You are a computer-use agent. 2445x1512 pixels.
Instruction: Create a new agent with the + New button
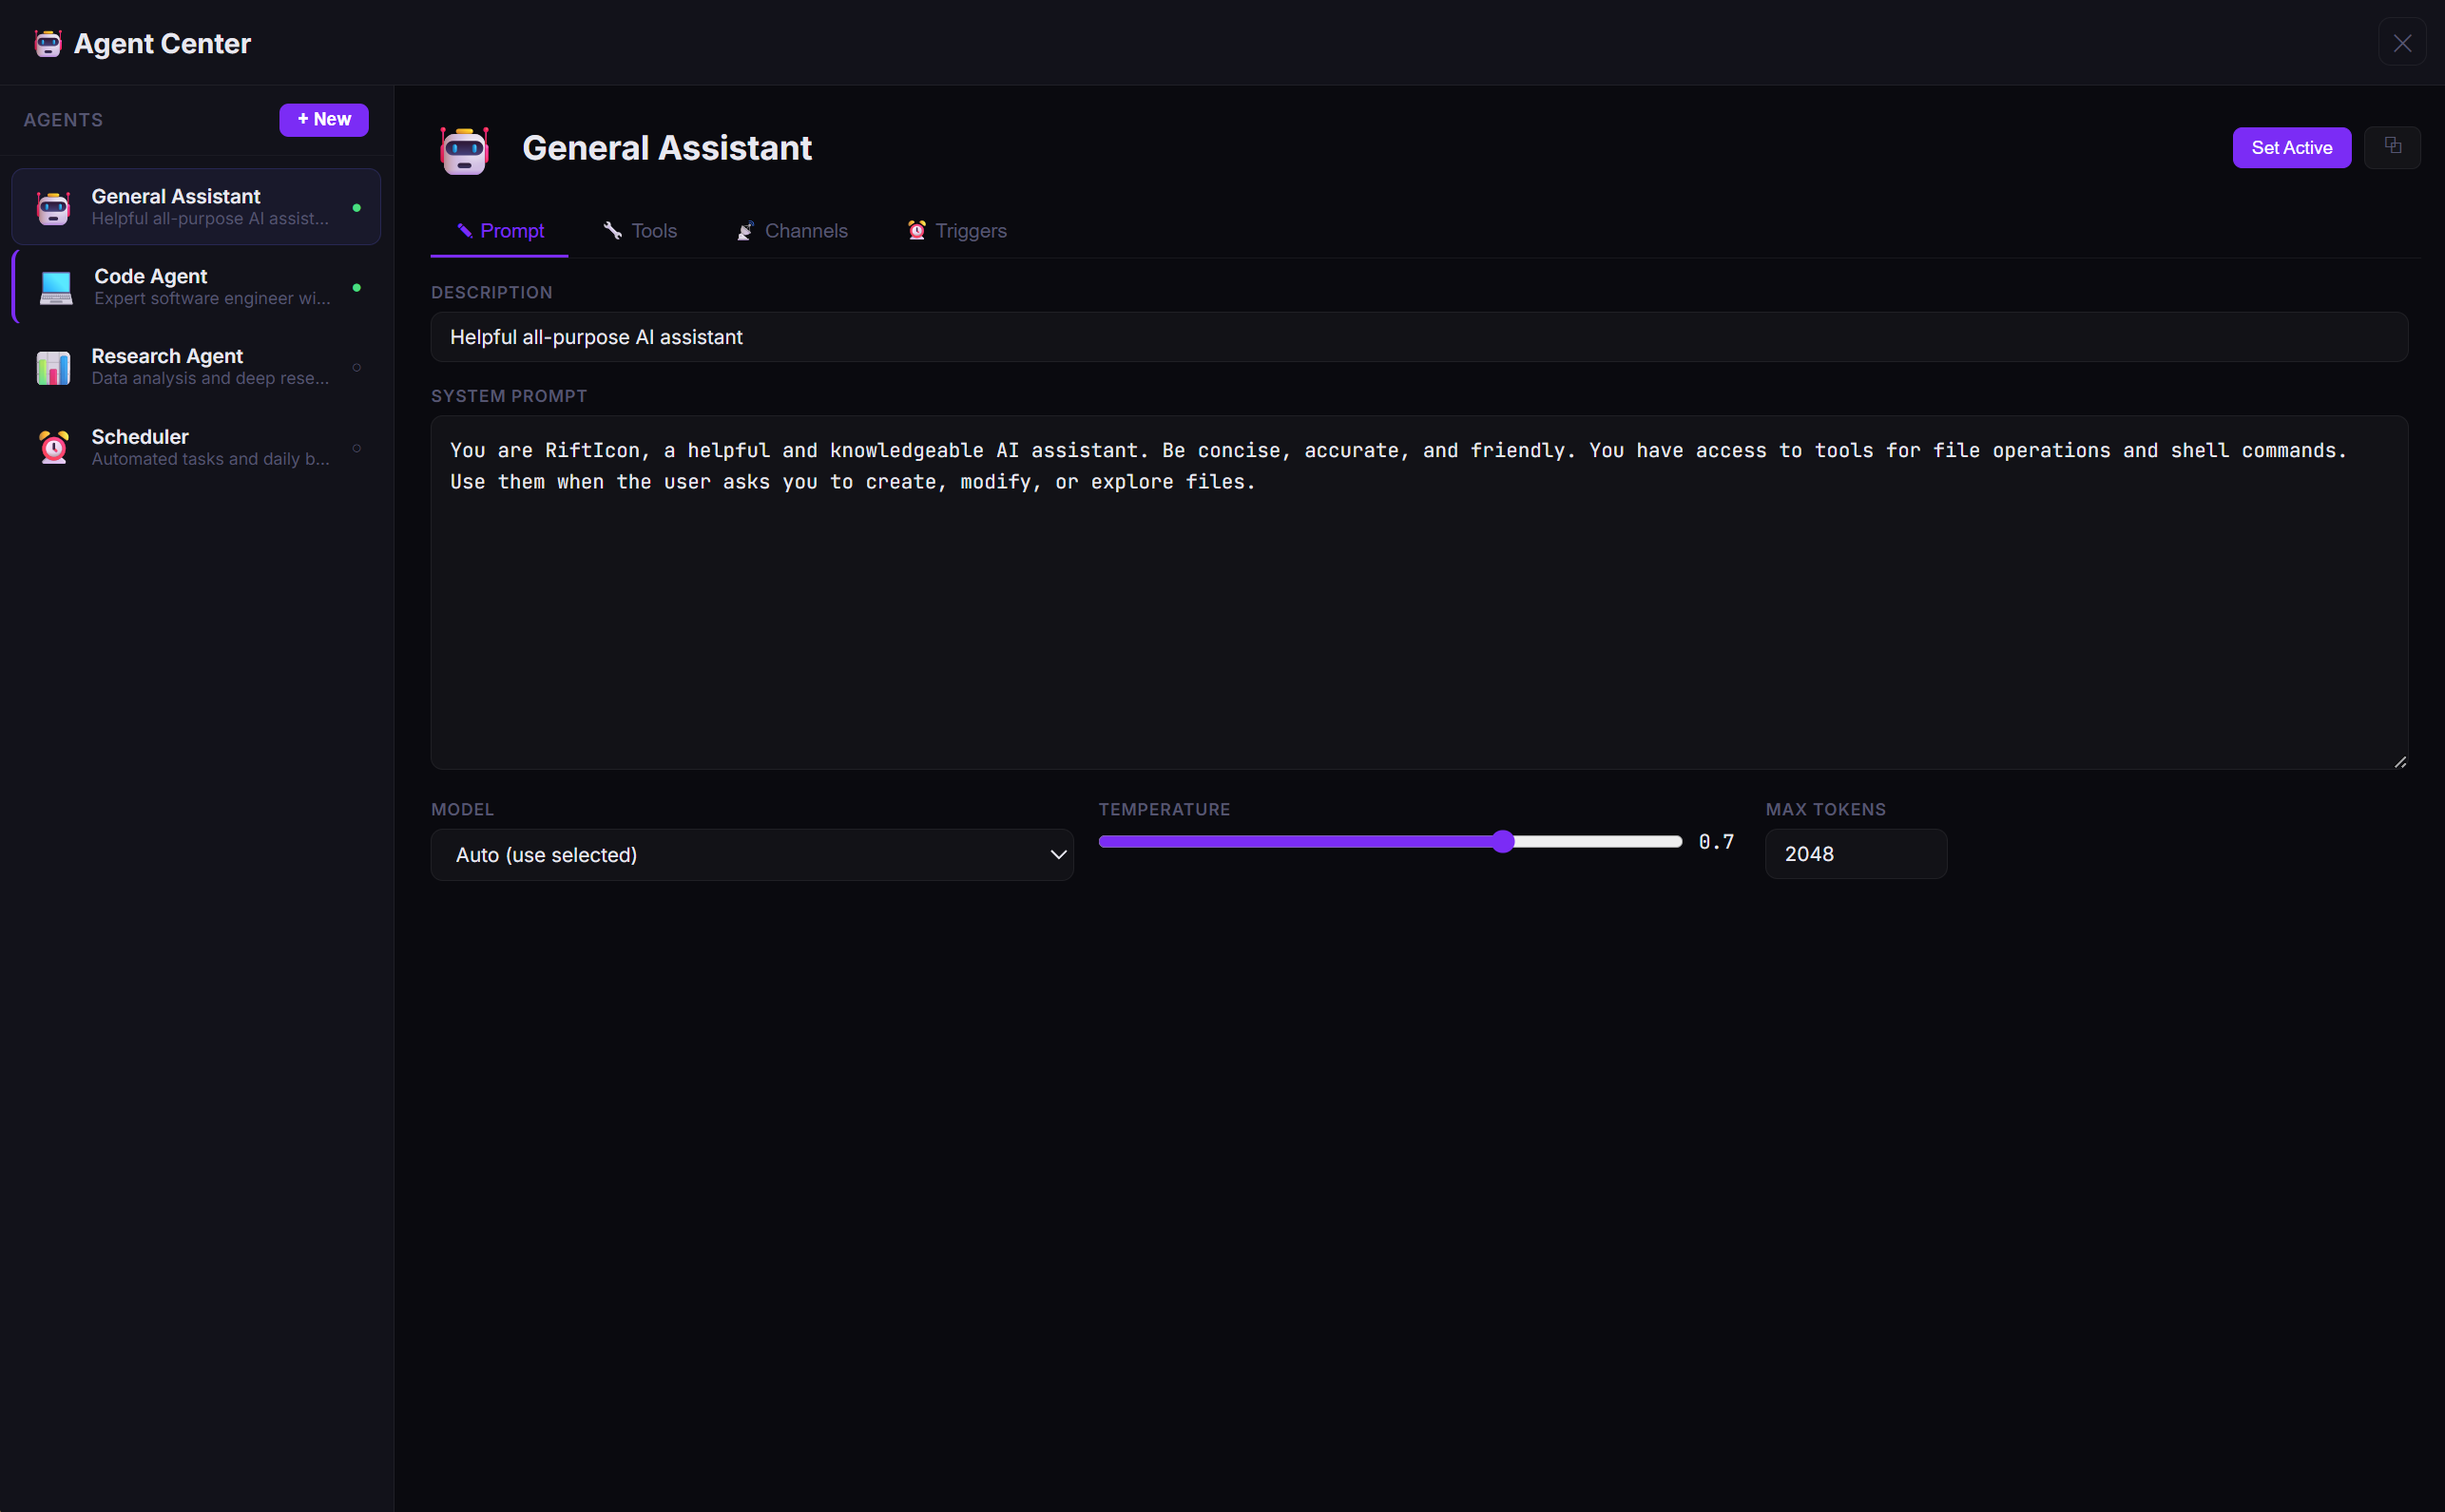pos(323,119)
